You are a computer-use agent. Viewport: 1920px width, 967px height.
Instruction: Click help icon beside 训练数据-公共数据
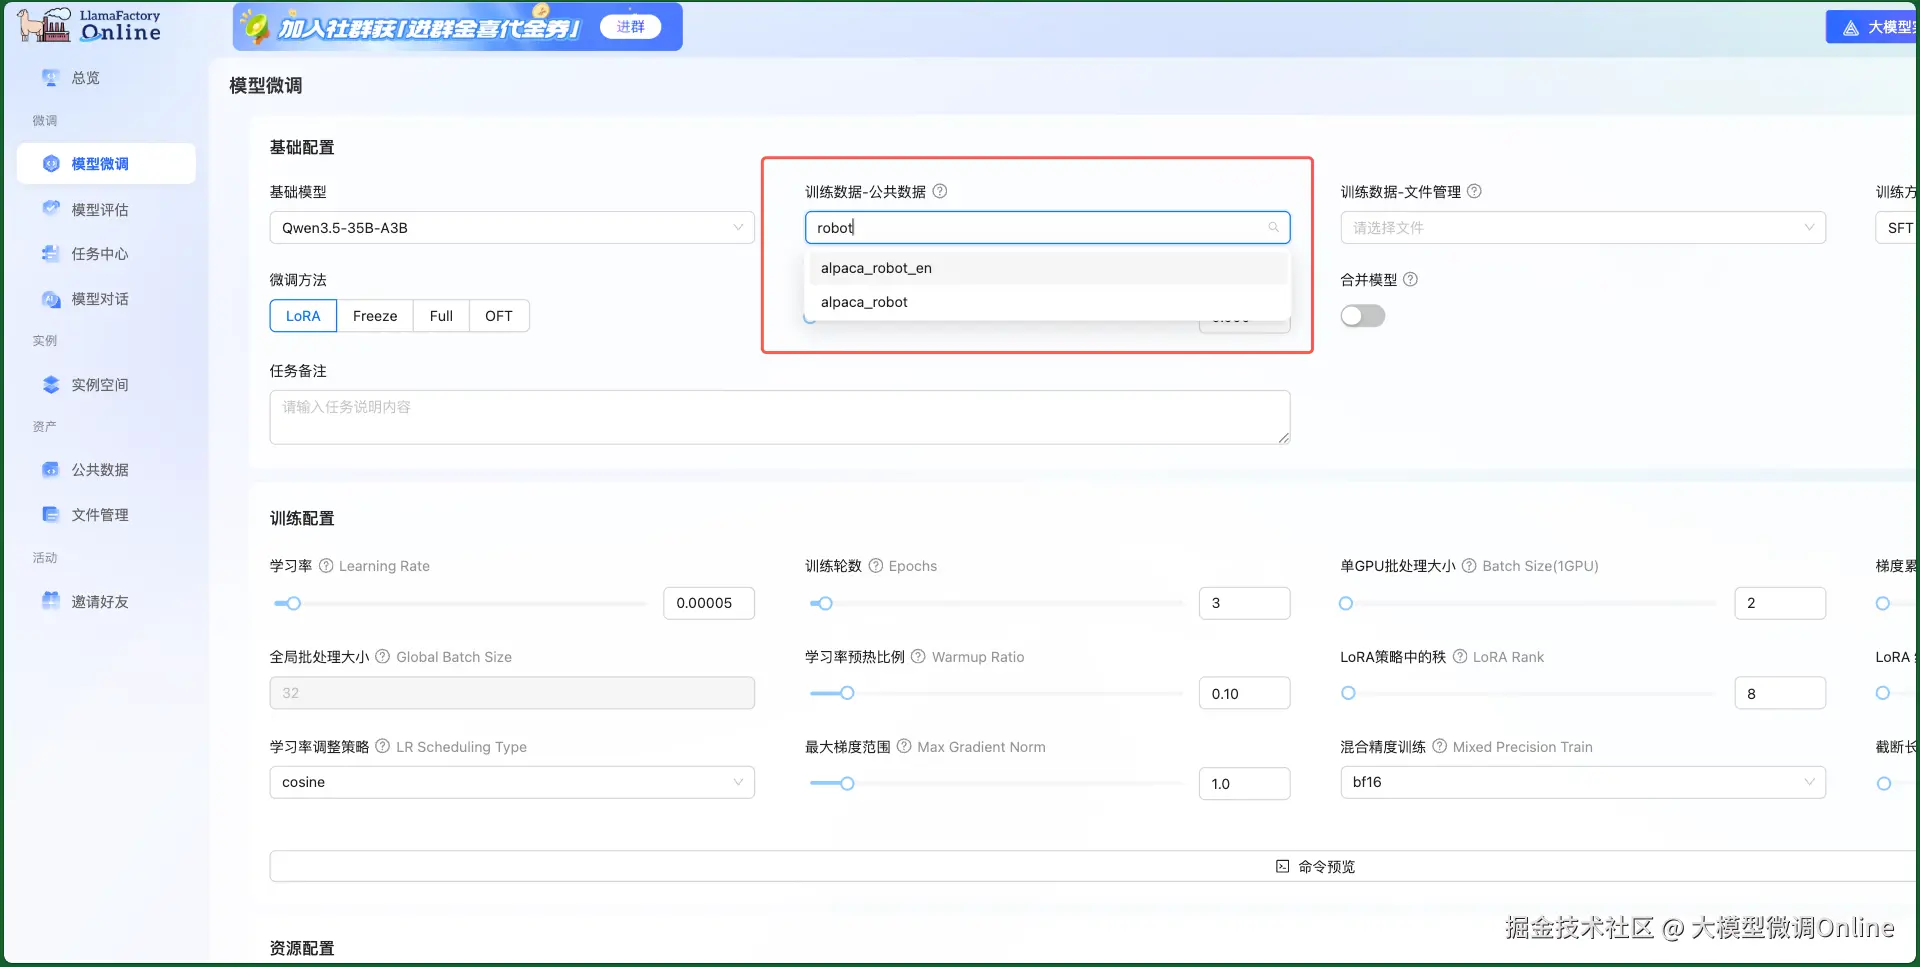[x=940, y=191]
